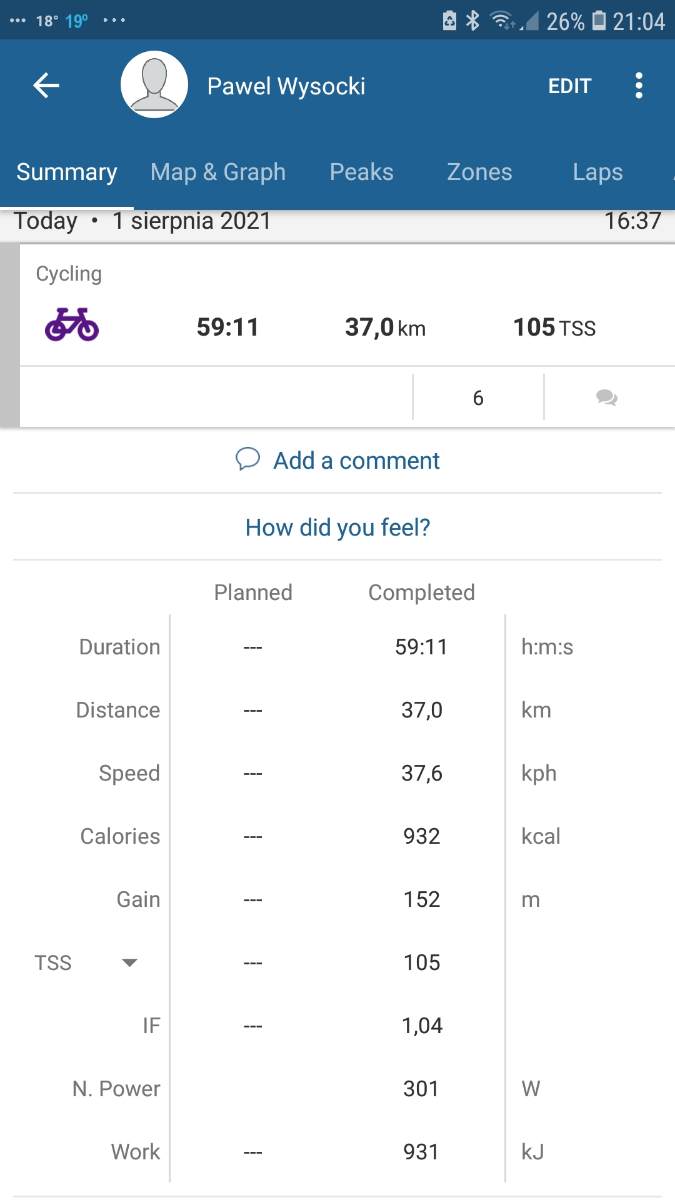Tap the completed Duration value 59:11
Viewport: 675px width, 1200px height.
point(421,647)
